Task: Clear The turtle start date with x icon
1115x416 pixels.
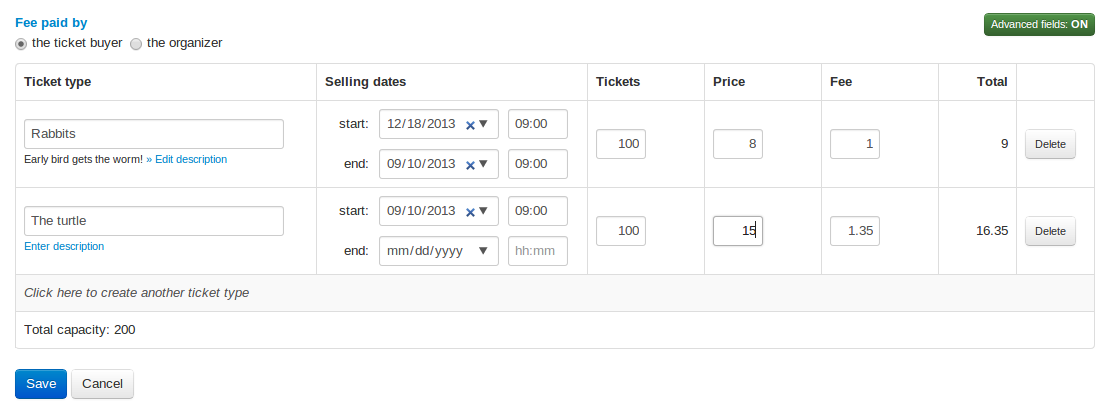Action: pos(470,212)
